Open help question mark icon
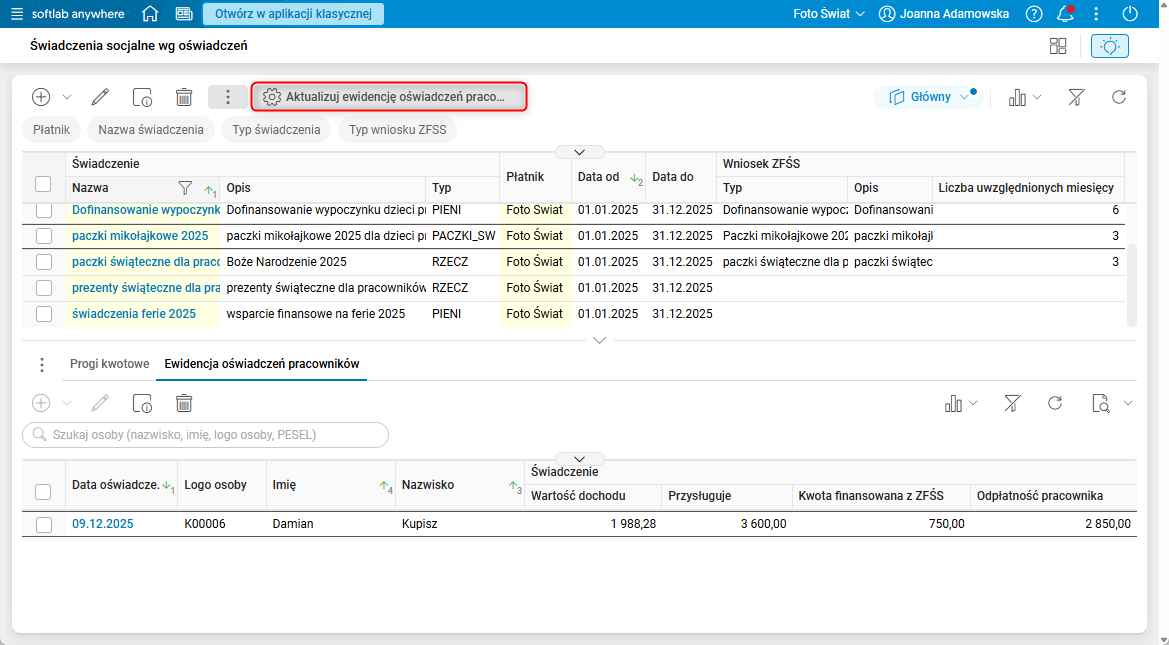The width and height of the screenshot is (1169, 645). point(1034,14)
